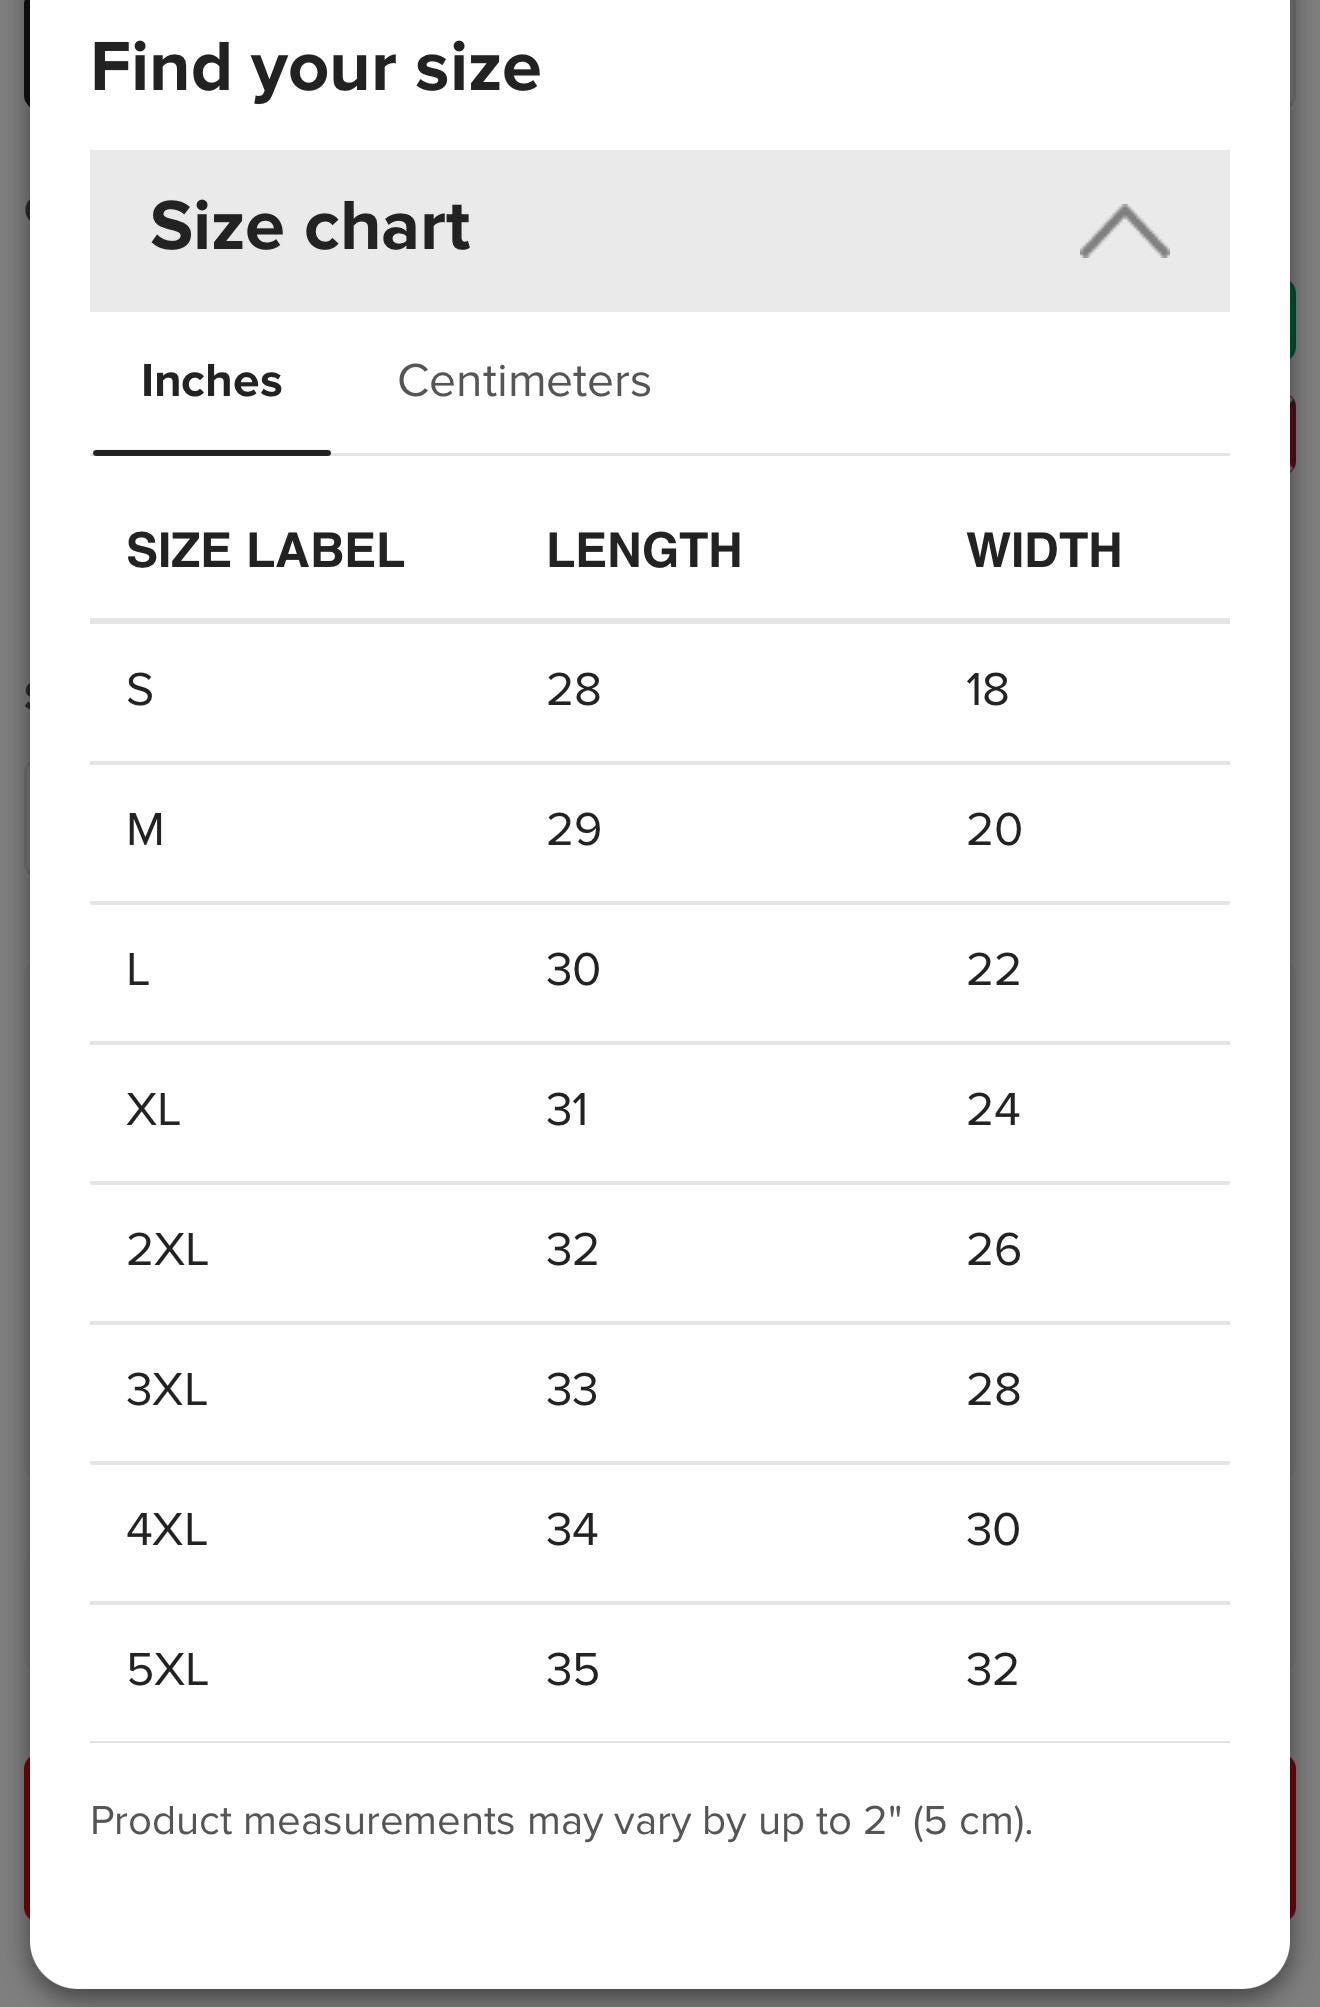Click the WIDTH column header
1320x2007 pixels.
1044,550
